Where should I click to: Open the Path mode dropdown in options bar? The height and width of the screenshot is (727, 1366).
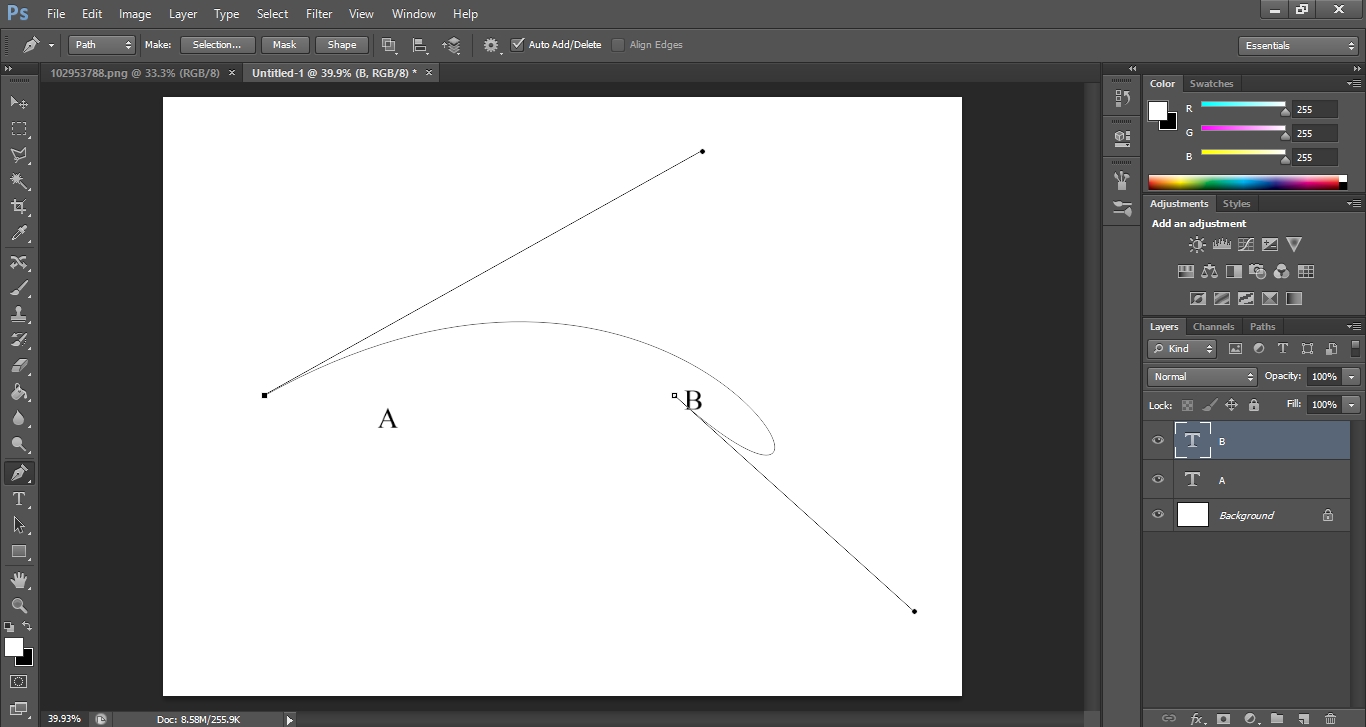[x=100, y=44]
